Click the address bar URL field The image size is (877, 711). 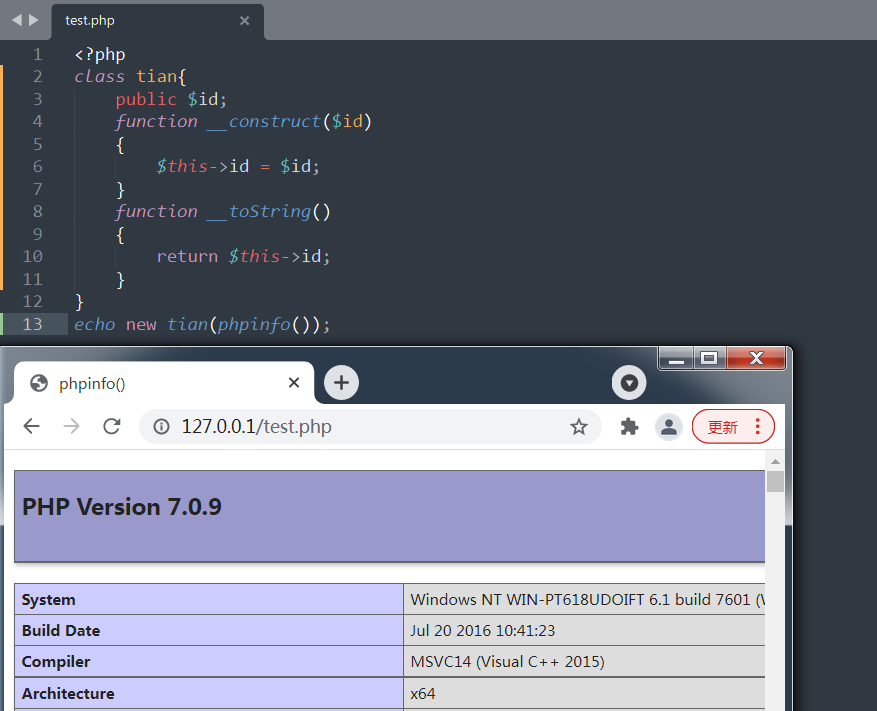click(360, 427)
